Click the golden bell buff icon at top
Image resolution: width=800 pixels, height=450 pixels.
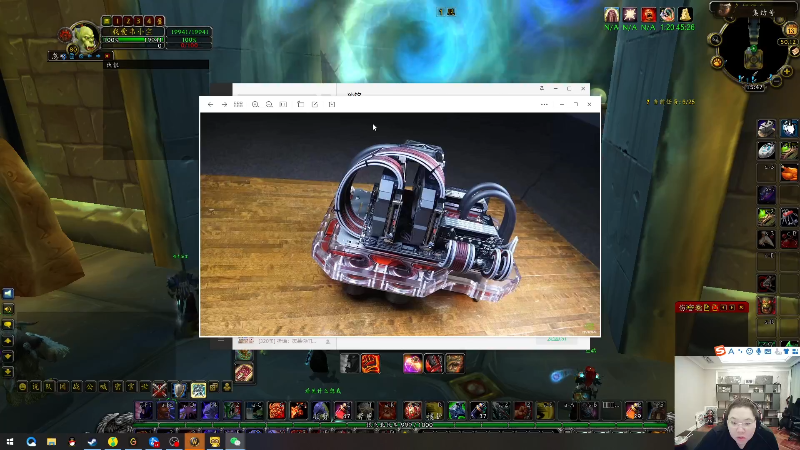[685, 14]
